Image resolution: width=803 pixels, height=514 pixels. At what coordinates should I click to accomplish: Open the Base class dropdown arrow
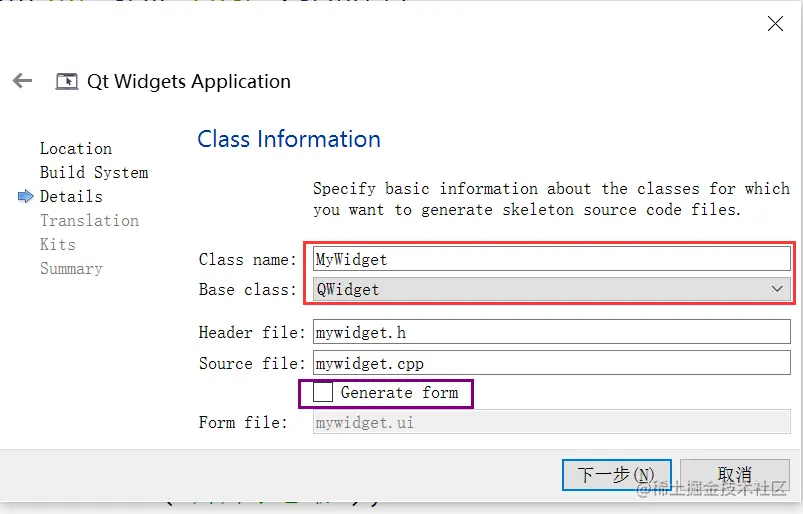click(x=777, y=289)
